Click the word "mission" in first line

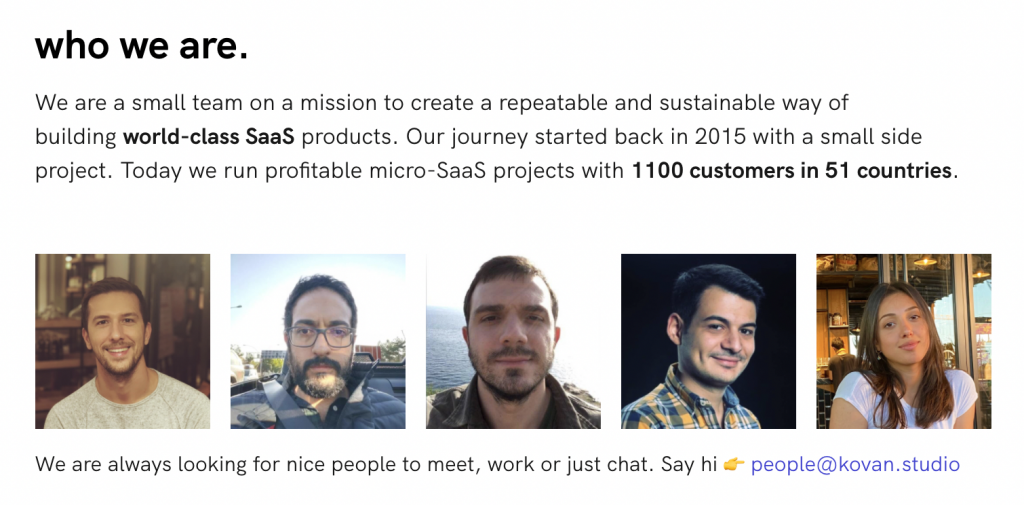339,103
